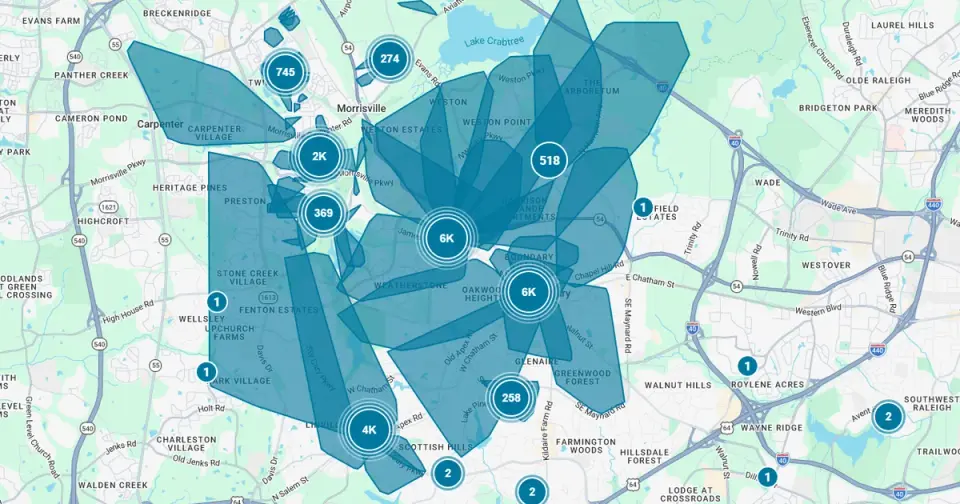Click the Breckenridge neighborhood label
Viewport: 960px width, 504px height.
(x=177, y=13)
